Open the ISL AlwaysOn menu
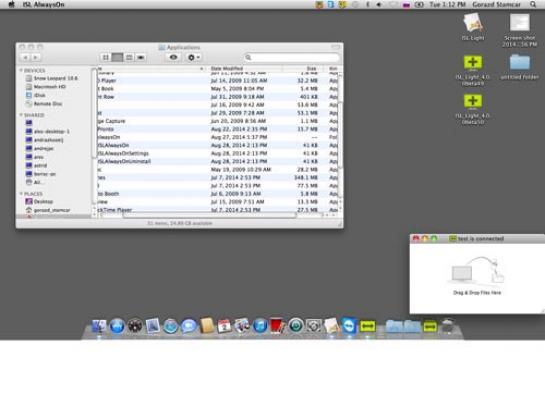The image size is (545, 407). click(43, 5)
